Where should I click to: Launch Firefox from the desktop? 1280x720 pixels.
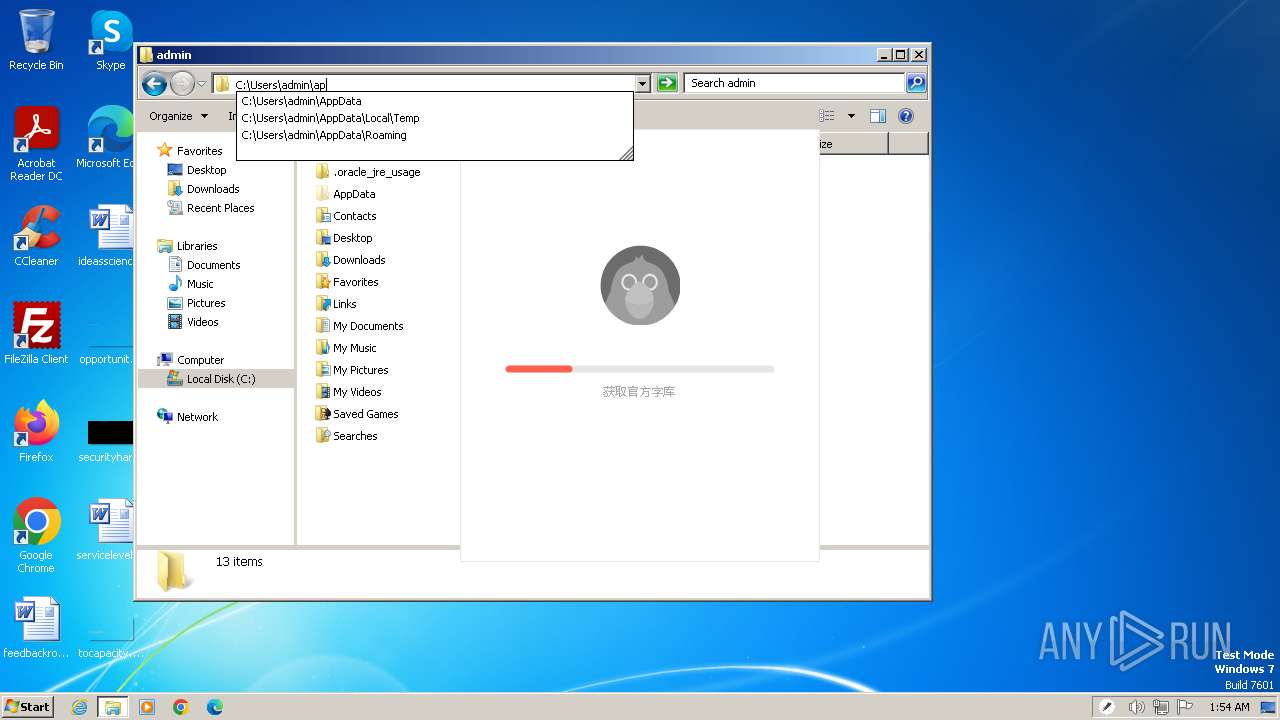coord(36,432)
